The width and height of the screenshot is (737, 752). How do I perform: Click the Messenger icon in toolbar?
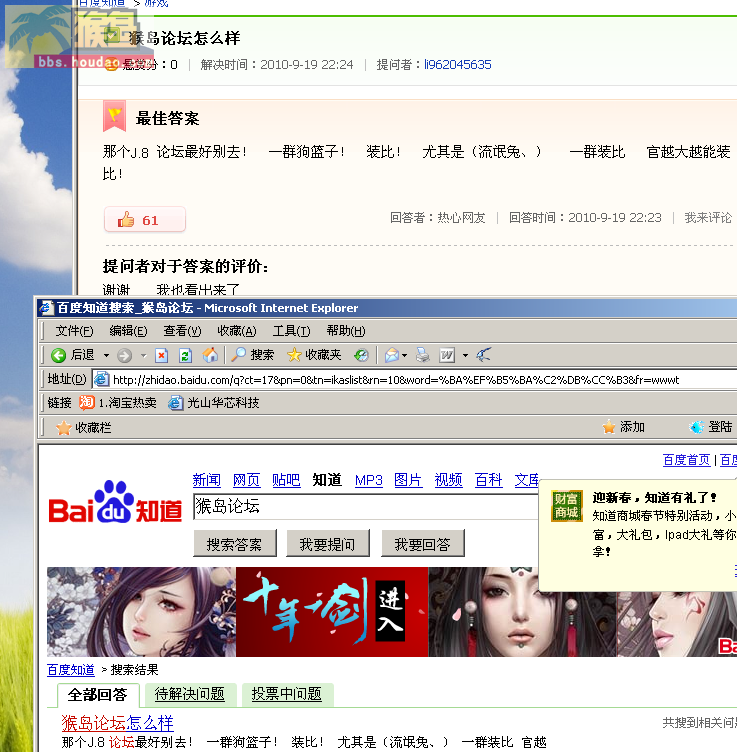[483, 355]
